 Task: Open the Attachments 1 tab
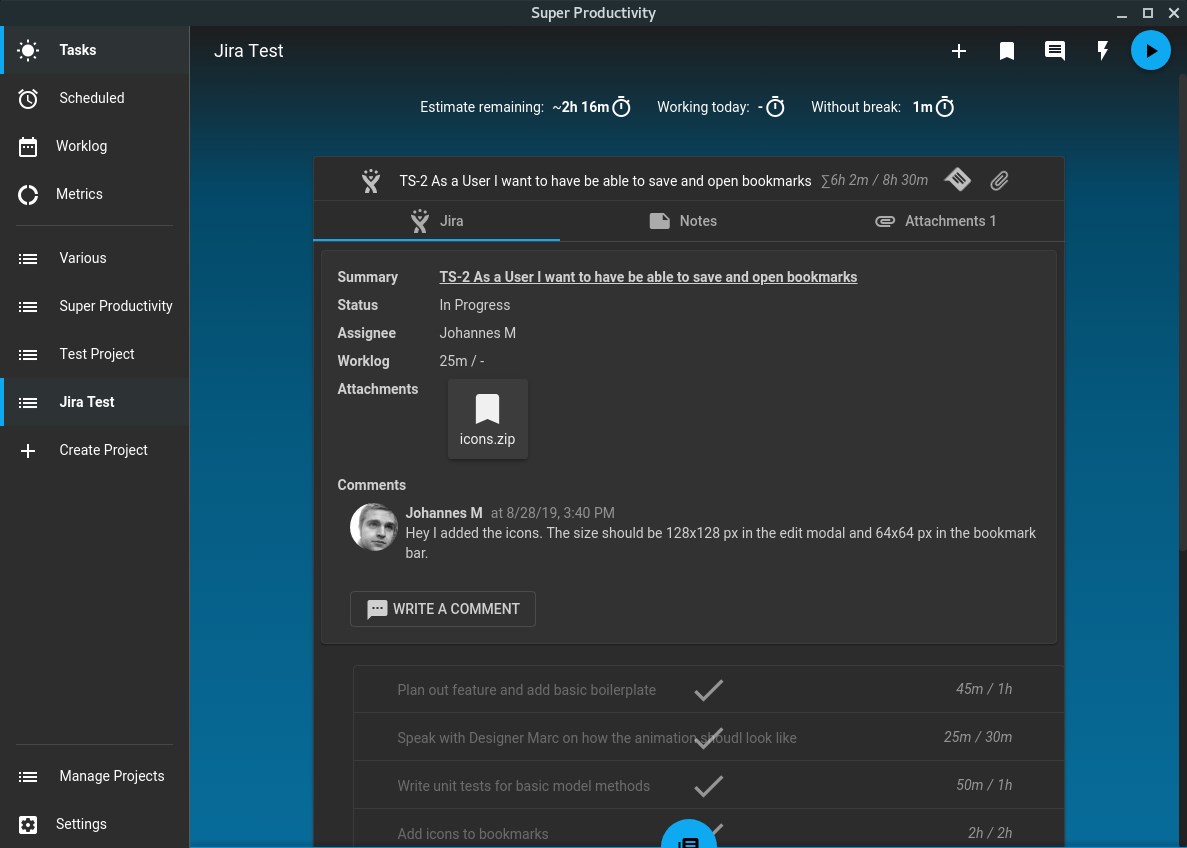[935, 221]
